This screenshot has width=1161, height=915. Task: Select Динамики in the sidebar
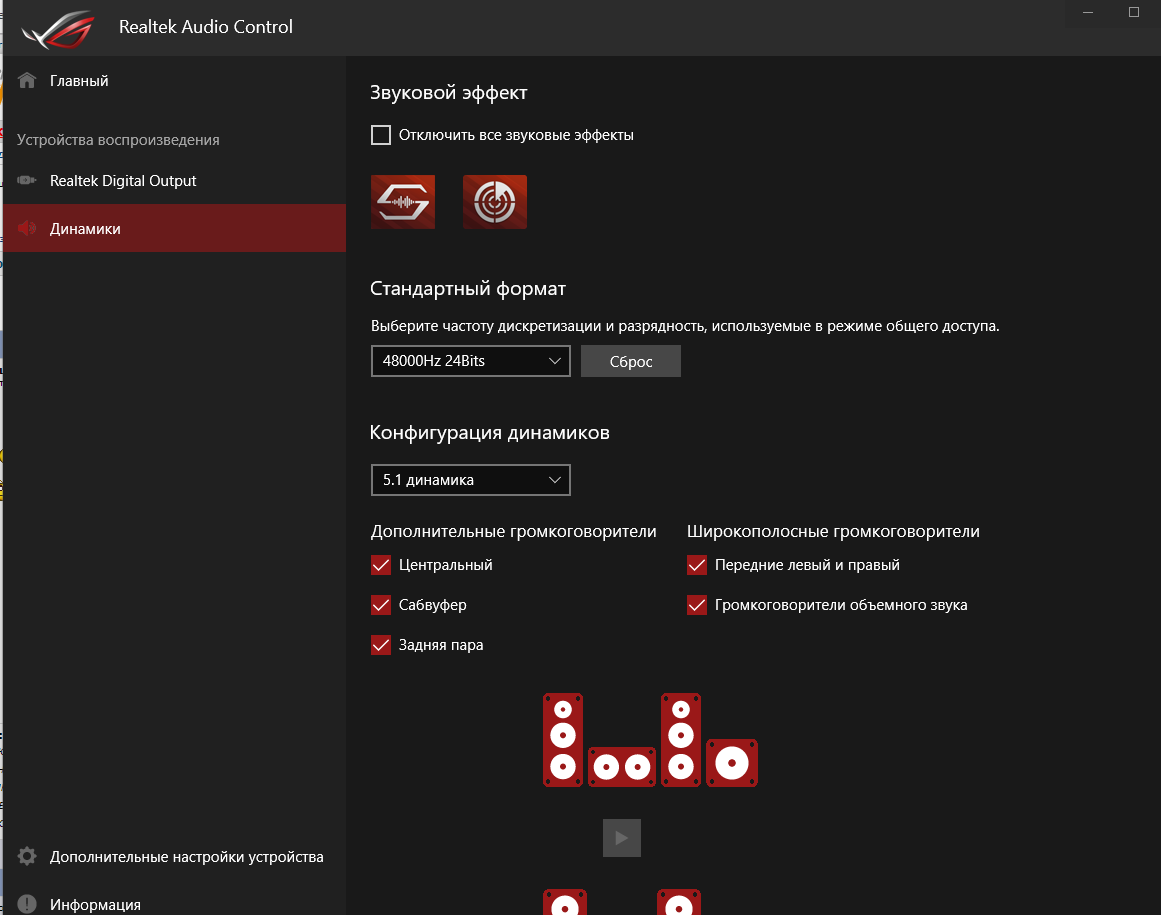click(85, 229)
